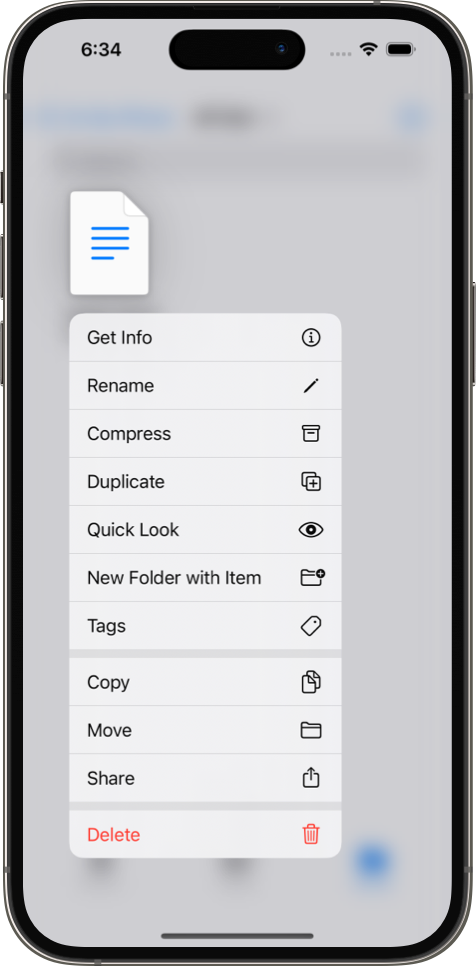Choose Get Info from the context menu
Screen dimensions: 476x966
point(205,338)
